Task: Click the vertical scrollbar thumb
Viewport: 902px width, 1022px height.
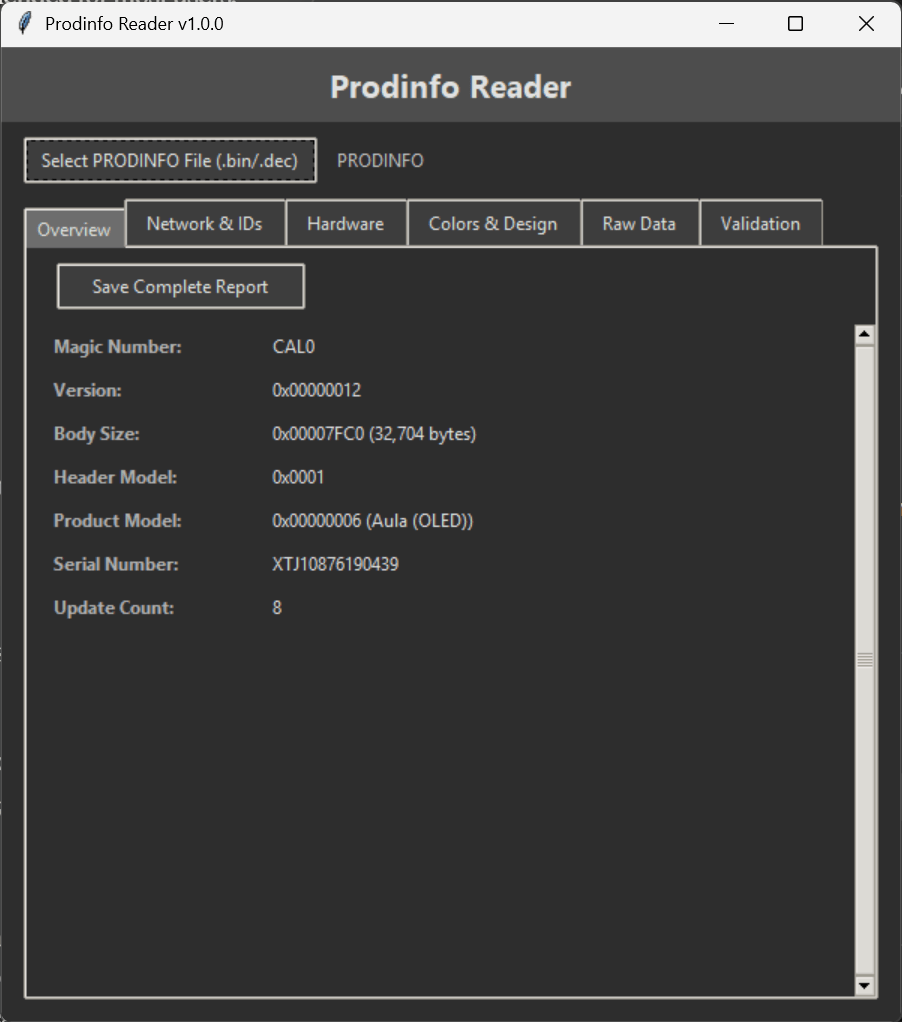Action: pyautogui.click(x=864, y=660)
